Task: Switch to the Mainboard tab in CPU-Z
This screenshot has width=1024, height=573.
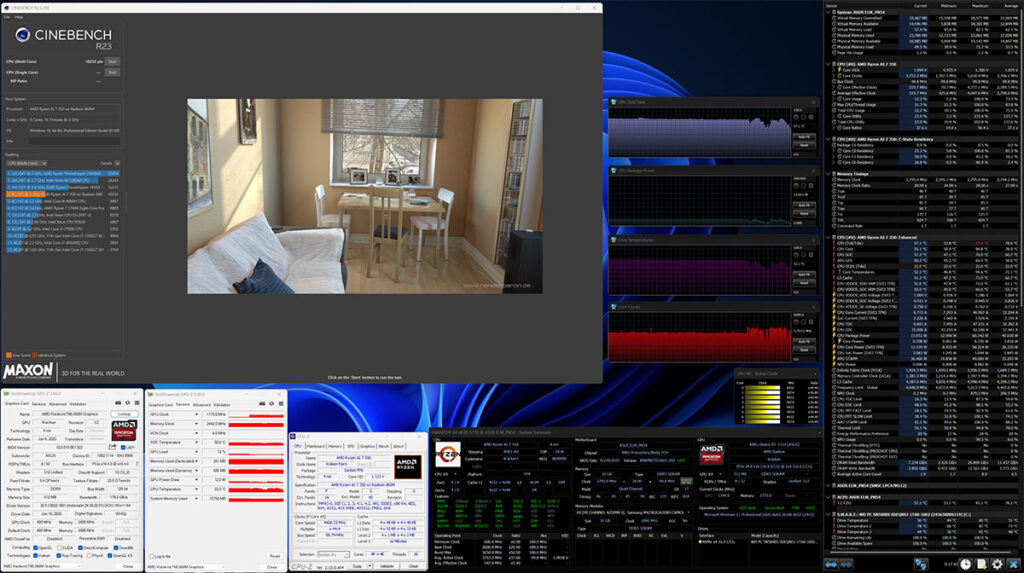Action: click(x=317, y=446)
